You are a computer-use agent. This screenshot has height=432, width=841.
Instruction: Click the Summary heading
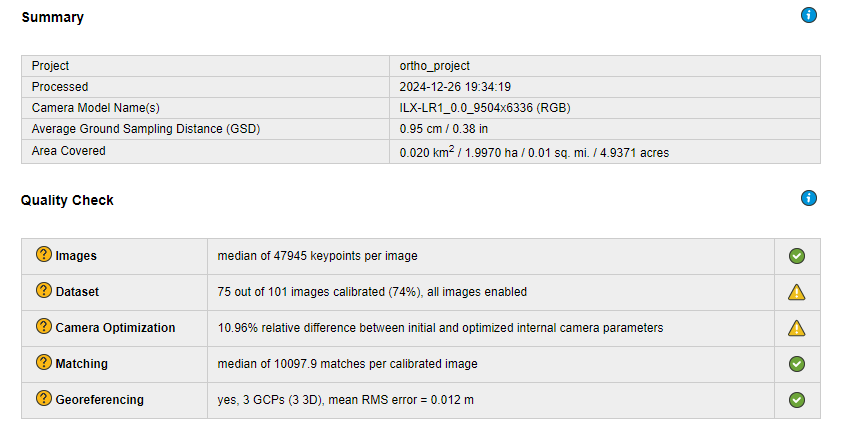point(53,17)
